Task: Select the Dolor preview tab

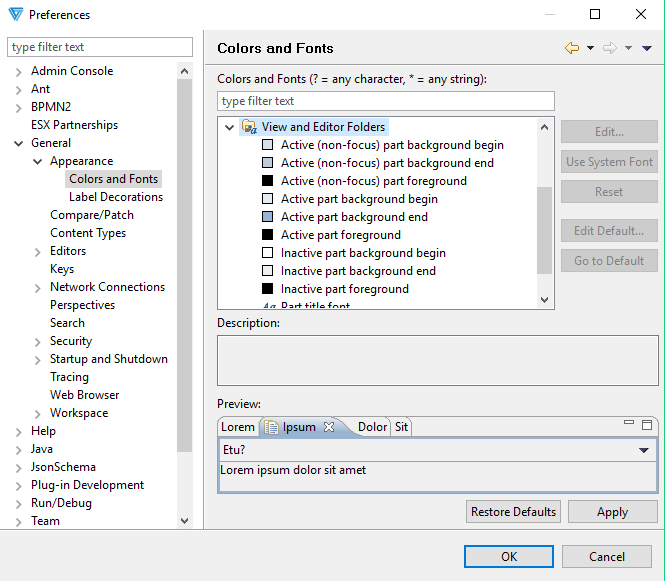Action: [x=372, y=427]
